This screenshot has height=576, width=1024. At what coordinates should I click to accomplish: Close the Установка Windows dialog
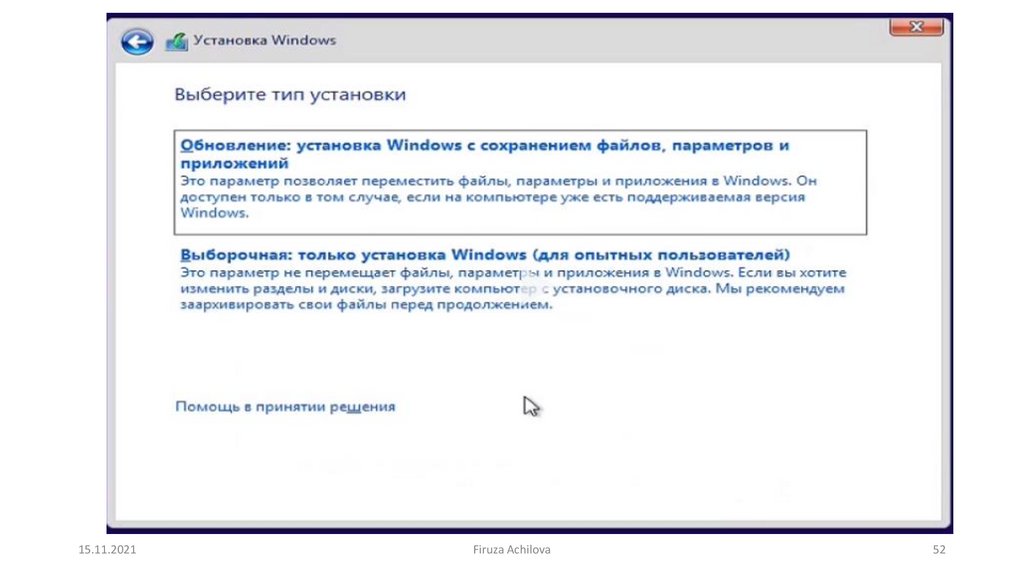point(916,27)
